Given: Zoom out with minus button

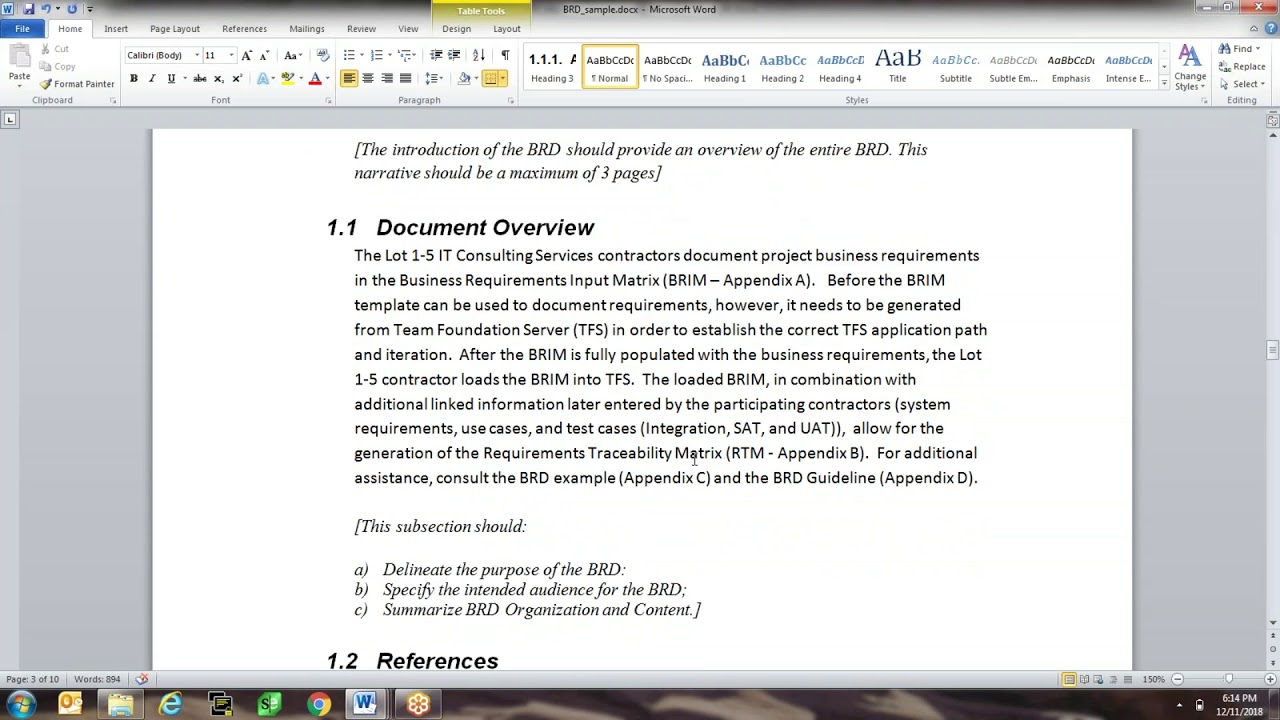Looking at the screenshot, I should 1177,680.
